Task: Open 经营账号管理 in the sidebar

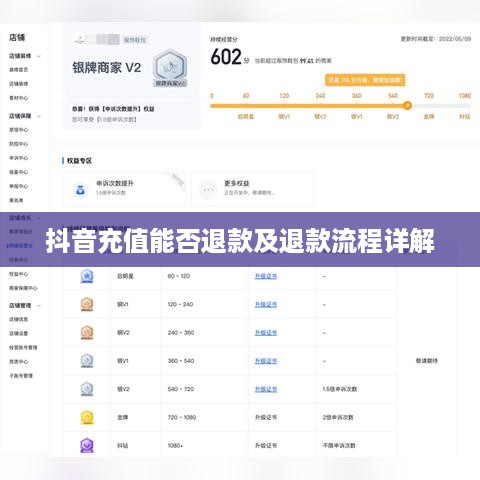Action: (x=23, y=347)
